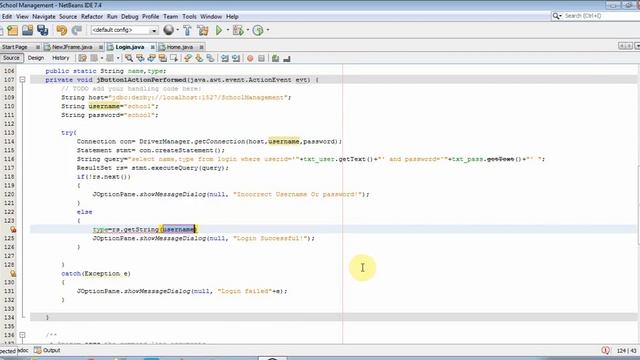640x360 pixels.
Task: Click the Debug Project icon
Action: point(238,30)
